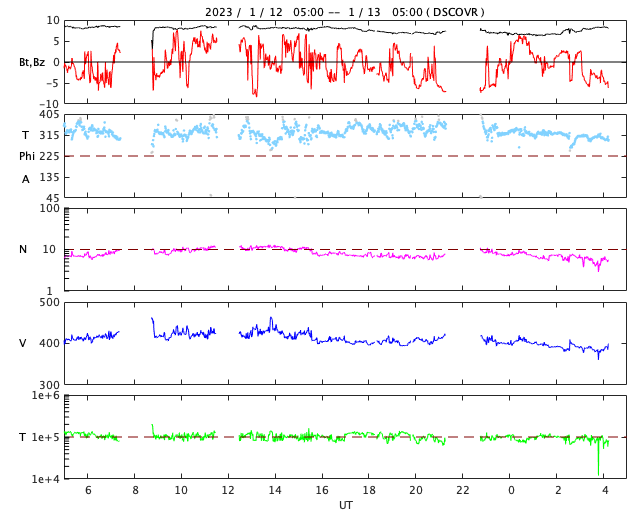640x512 pixels.
Task: Click the 500 tick label on velocity panel
Action: 49,303
